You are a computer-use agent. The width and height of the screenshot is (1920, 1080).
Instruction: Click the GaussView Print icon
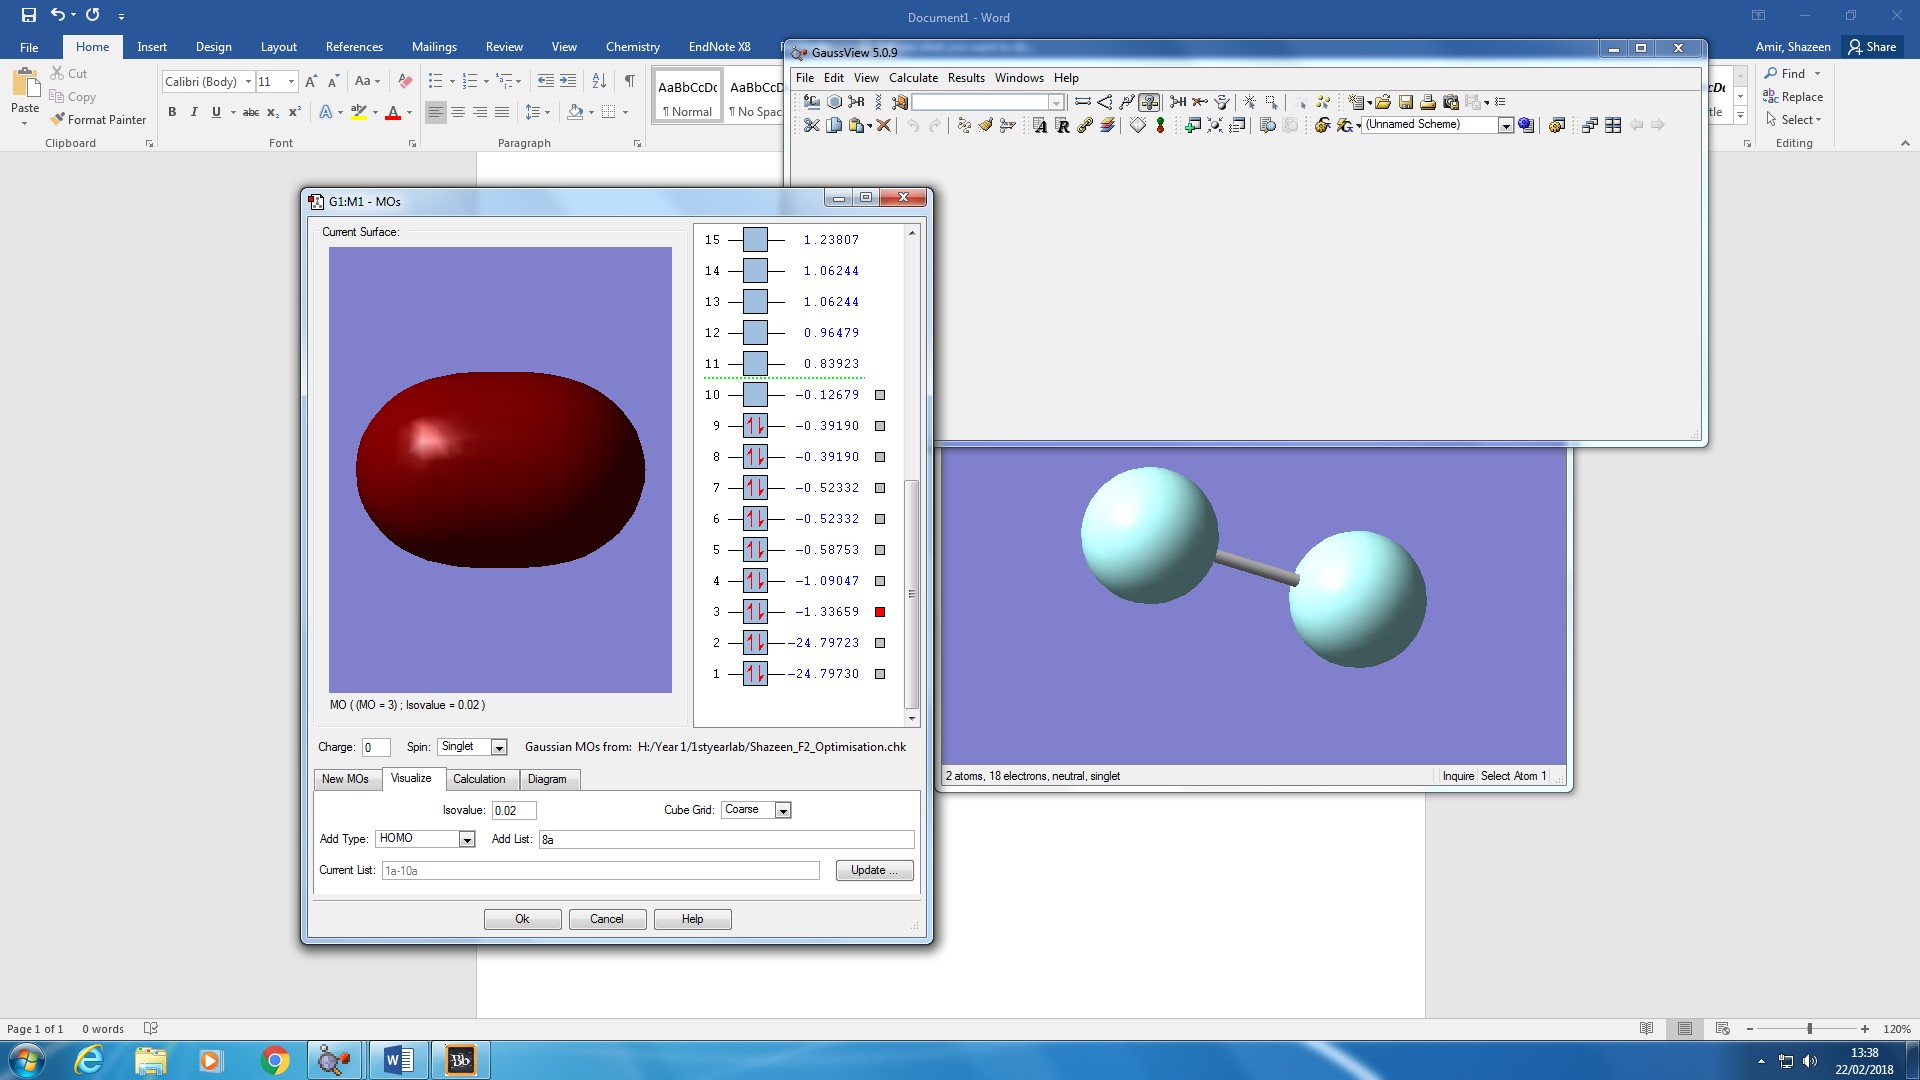click(1428, 102)
